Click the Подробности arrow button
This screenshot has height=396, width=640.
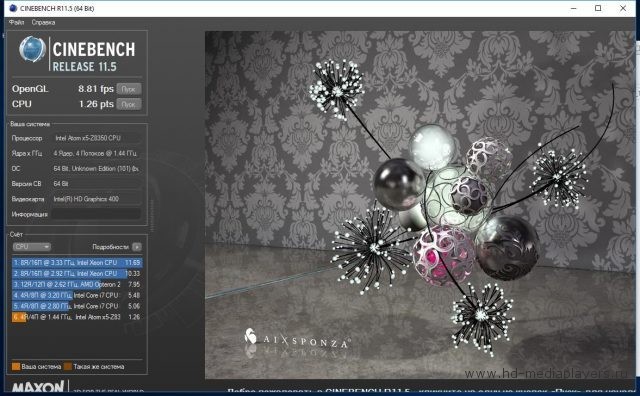click(137, 247)
